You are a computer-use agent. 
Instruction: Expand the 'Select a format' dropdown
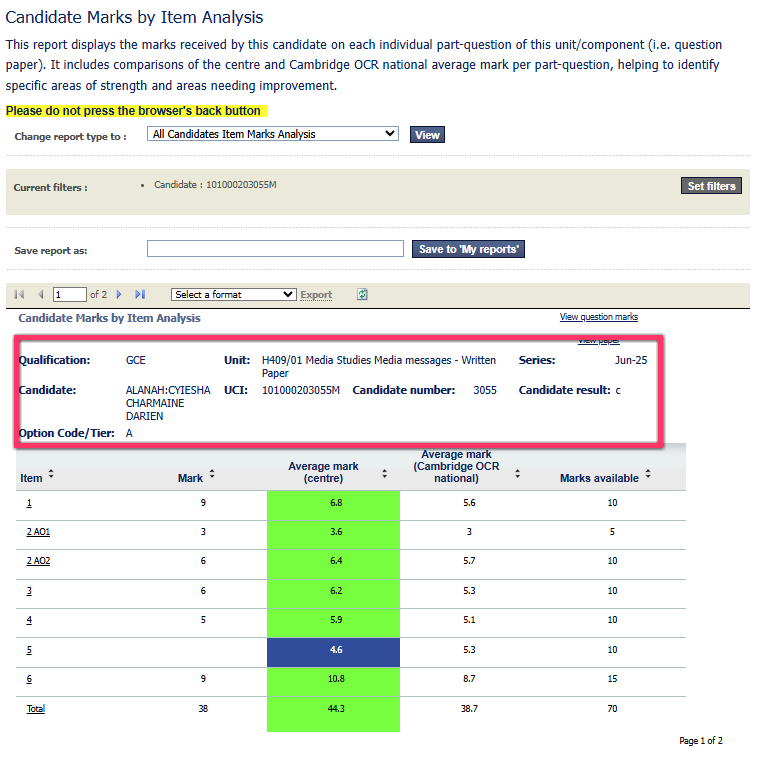point(234,295)
